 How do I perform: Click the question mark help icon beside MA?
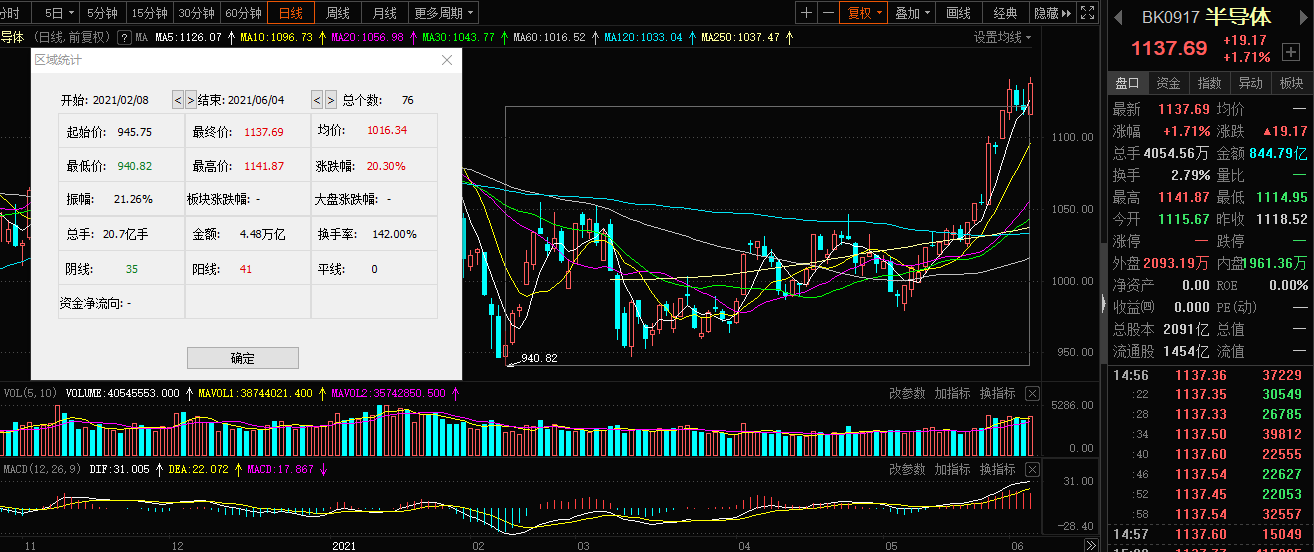[x=124, y=37]
